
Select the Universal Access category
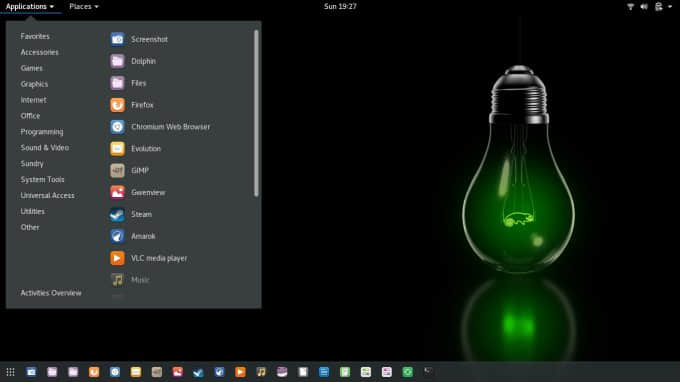pyautogui.click(x=48, y=196)
